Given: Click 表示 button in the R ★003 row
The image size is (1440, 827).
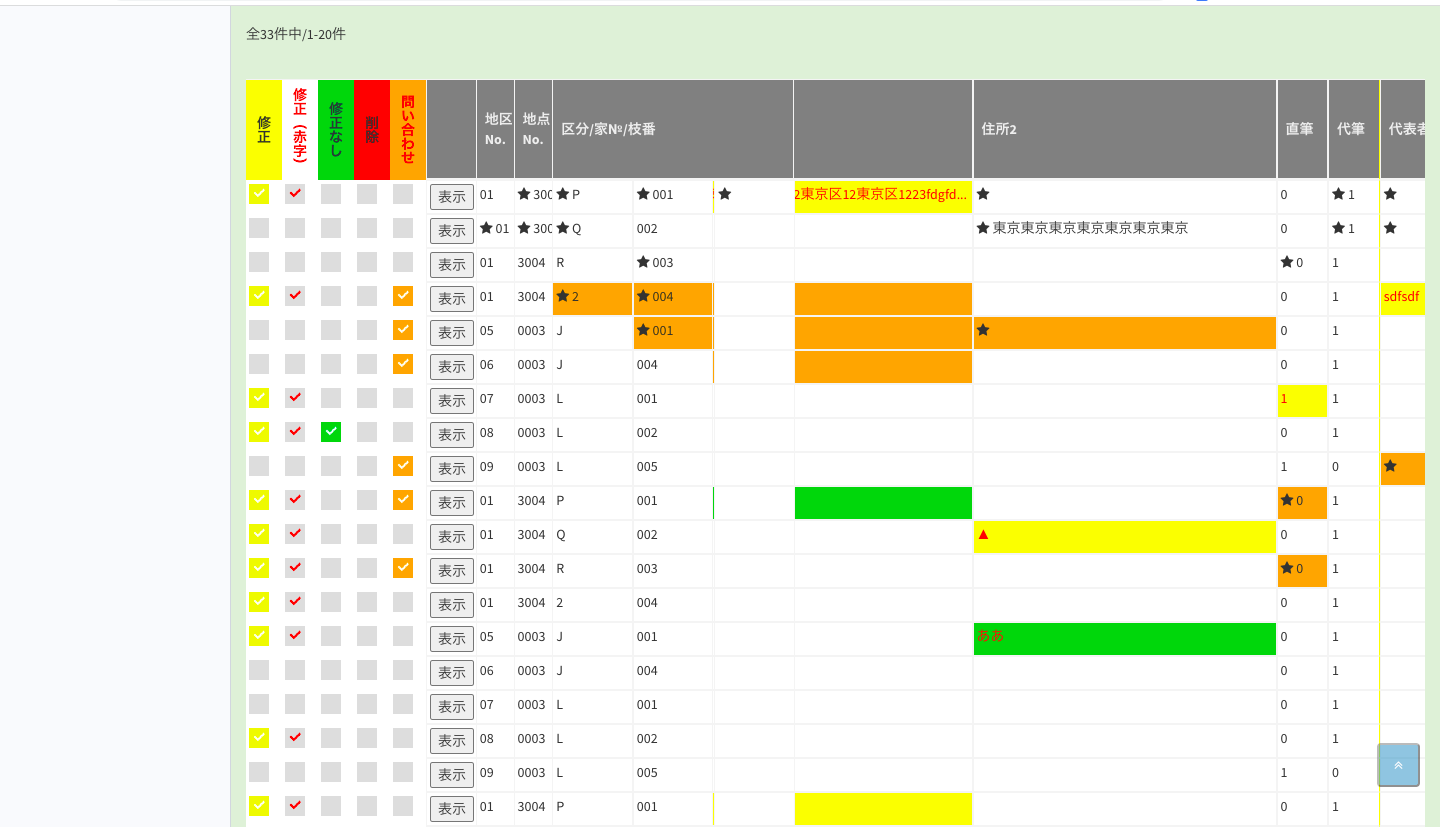Looking at the screenshot, I should coord(452,265).
